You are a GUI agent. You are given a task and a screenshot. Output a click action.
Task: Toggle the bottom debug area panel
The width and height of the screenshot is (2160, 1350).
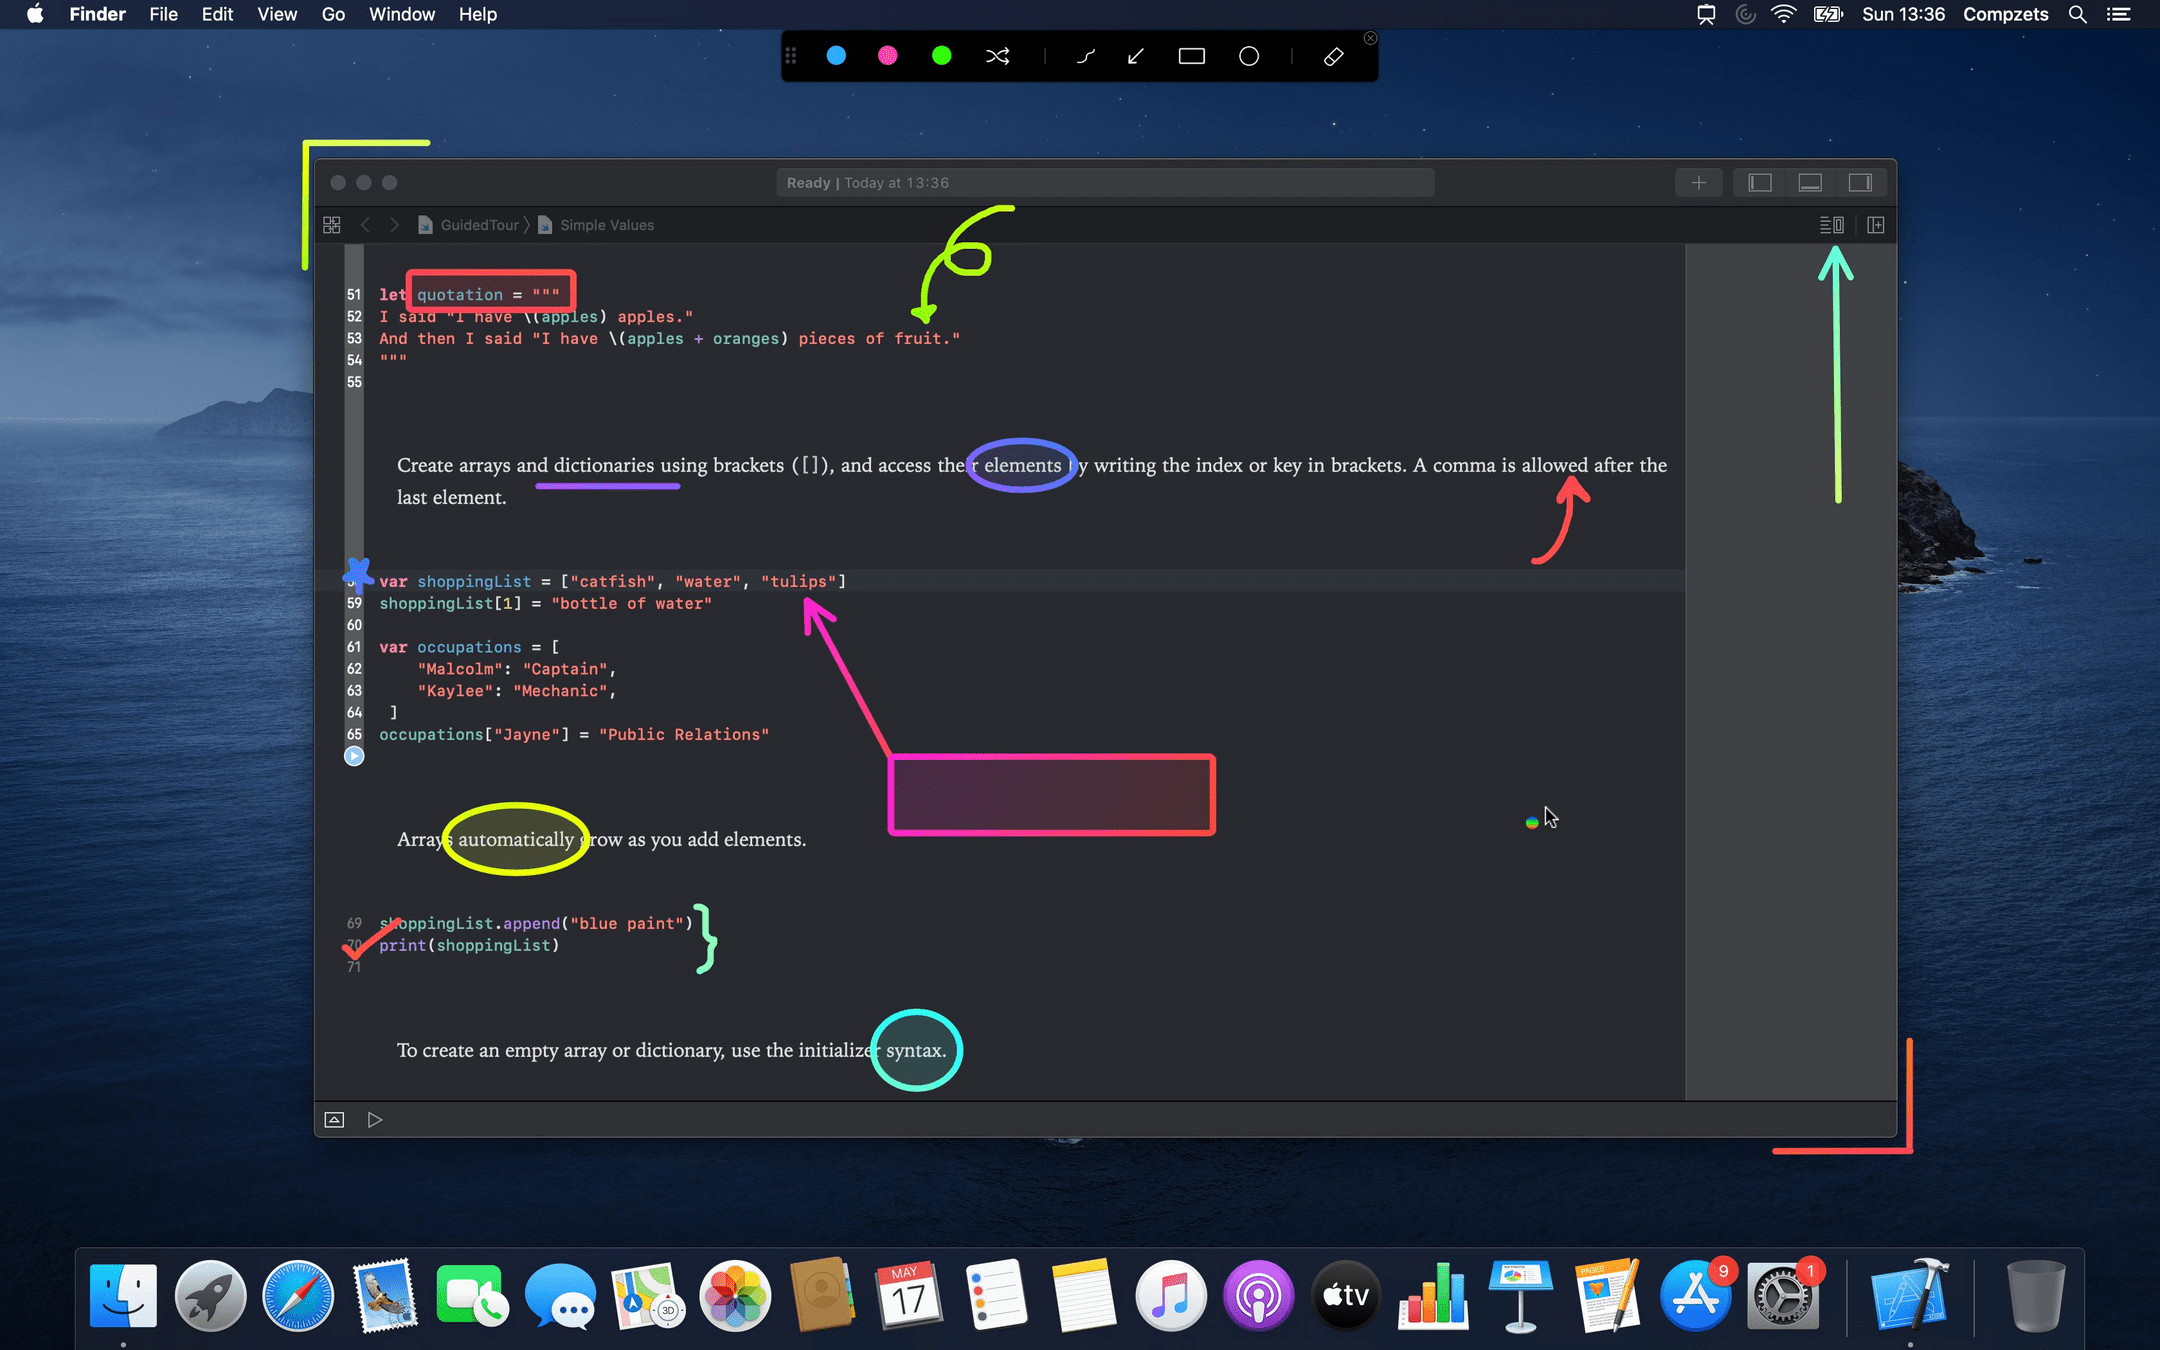(x=1810, y=182)
